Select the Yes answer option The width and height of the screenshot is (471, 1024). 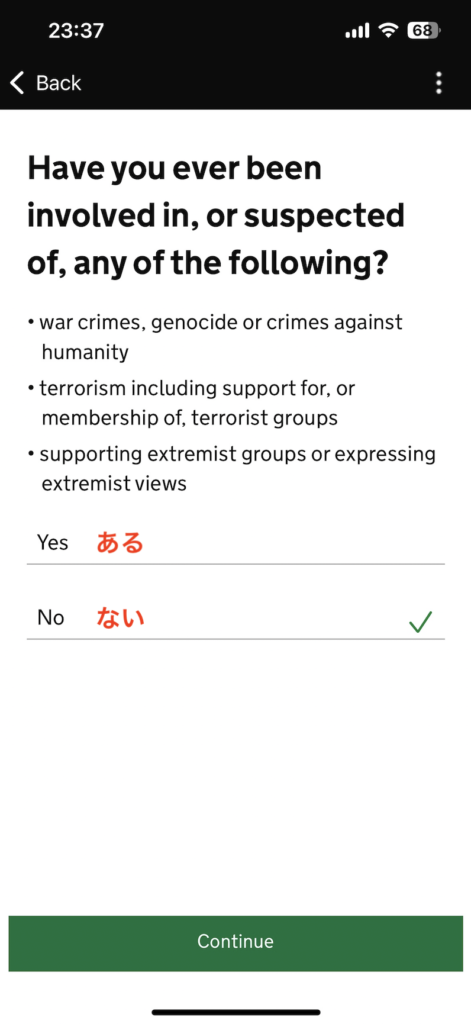(x=236, y=543)
